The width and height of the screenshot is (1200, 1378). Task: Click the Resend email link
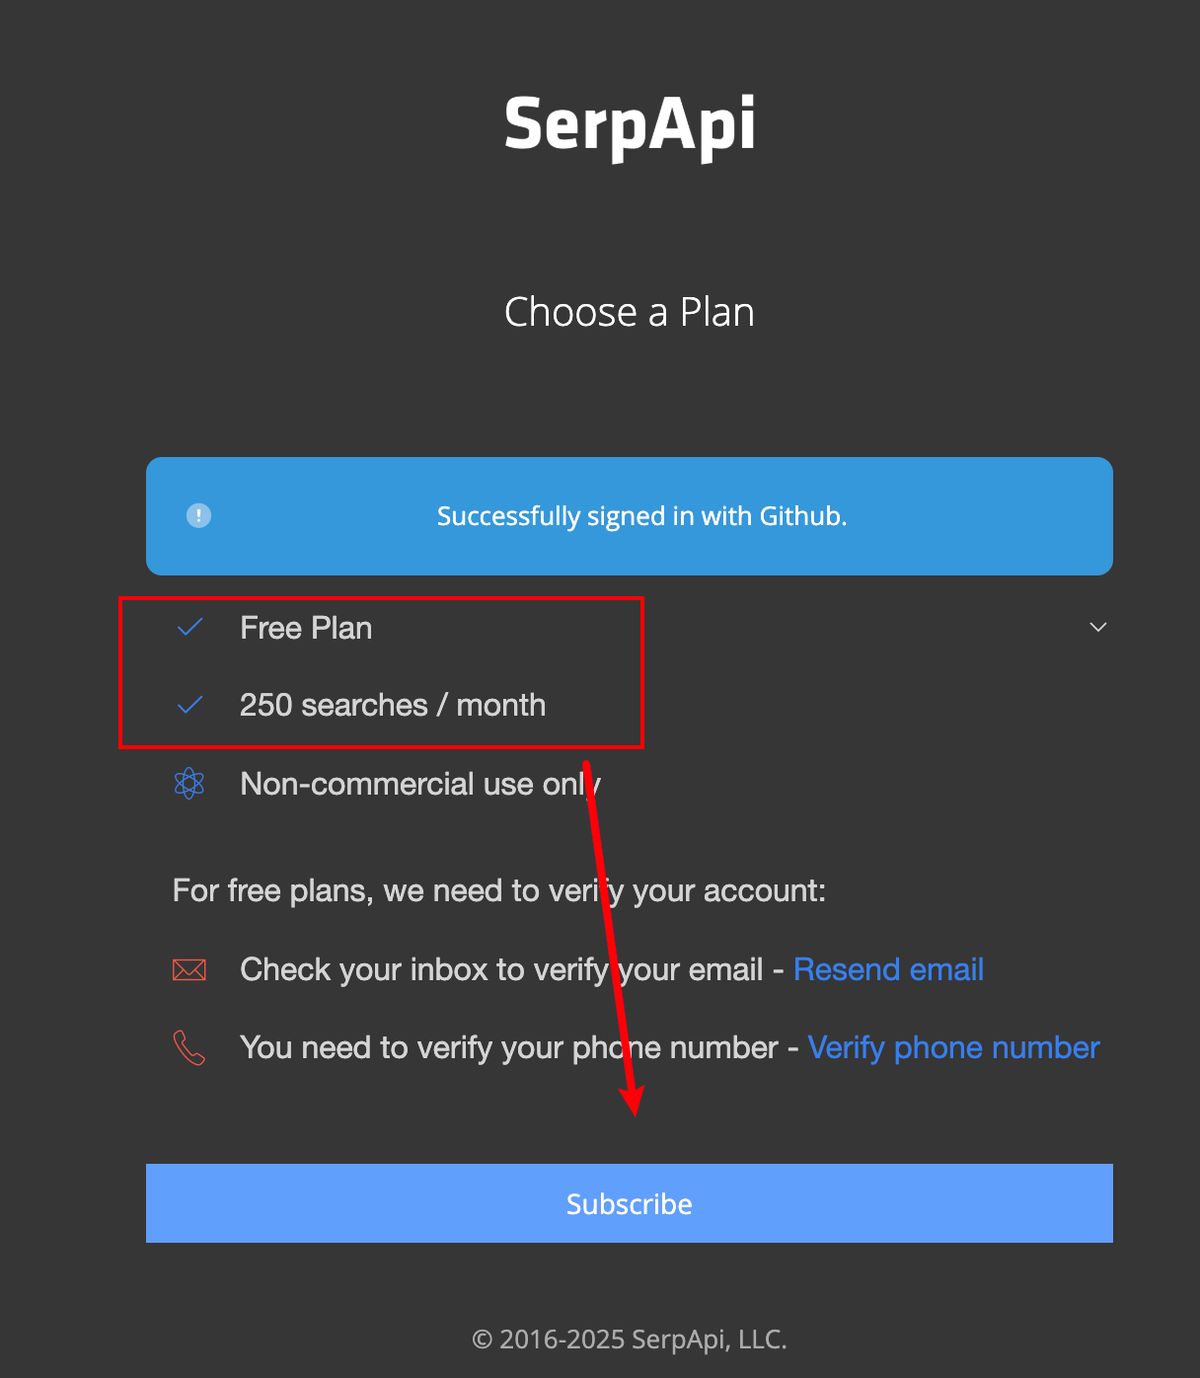(888, 969)
